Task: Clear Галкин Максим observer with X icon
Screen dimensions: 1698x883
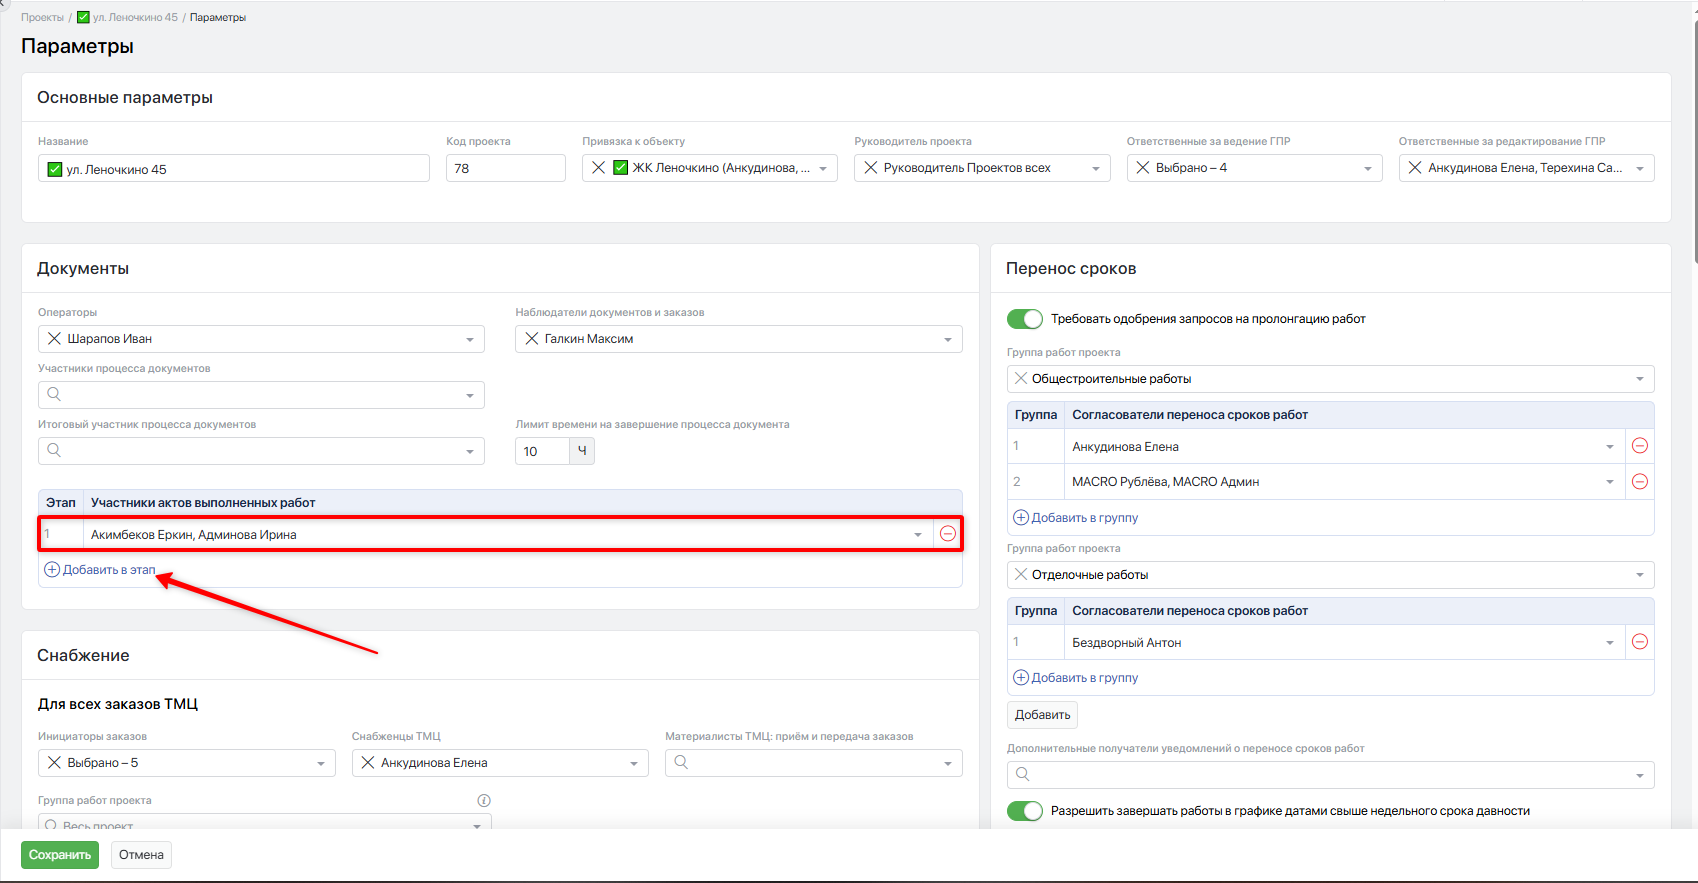Action: [x=532, y=339]
